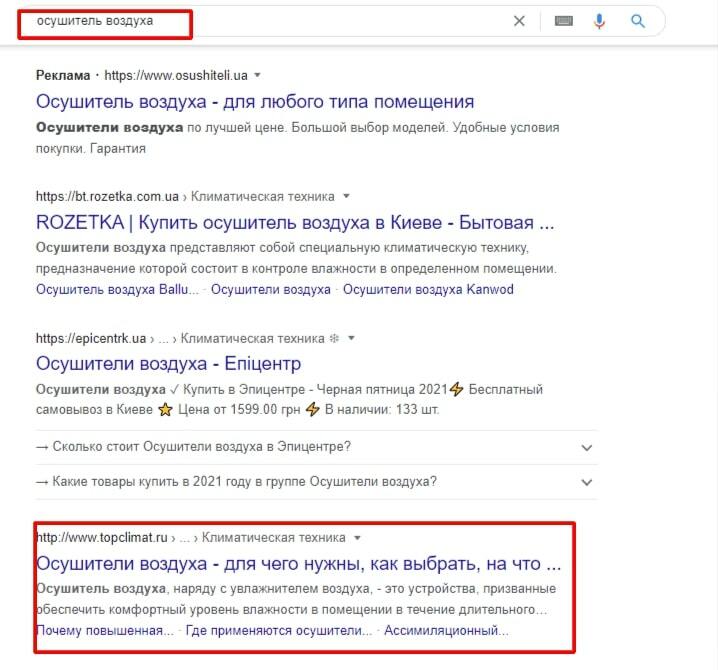Follow sitelink "Ассимиляционный..."
This screenshot has height=670, width=718.
coord(446,631)
